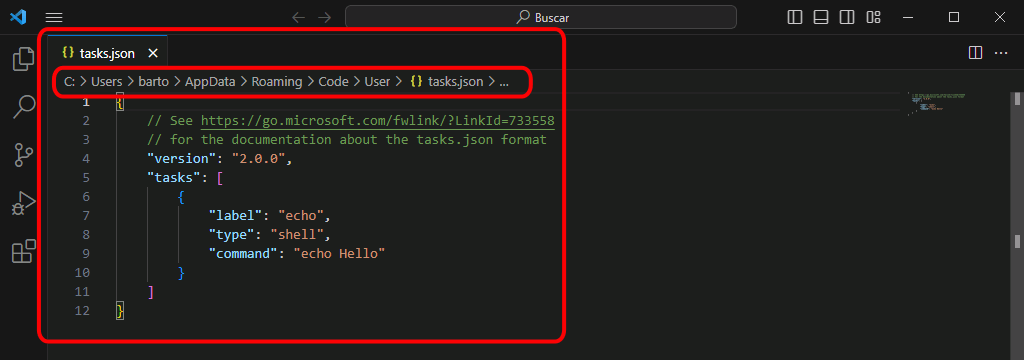Click line number 1 in the gutter
Screen dimensions: 1024x360
[x=86, y=103]
